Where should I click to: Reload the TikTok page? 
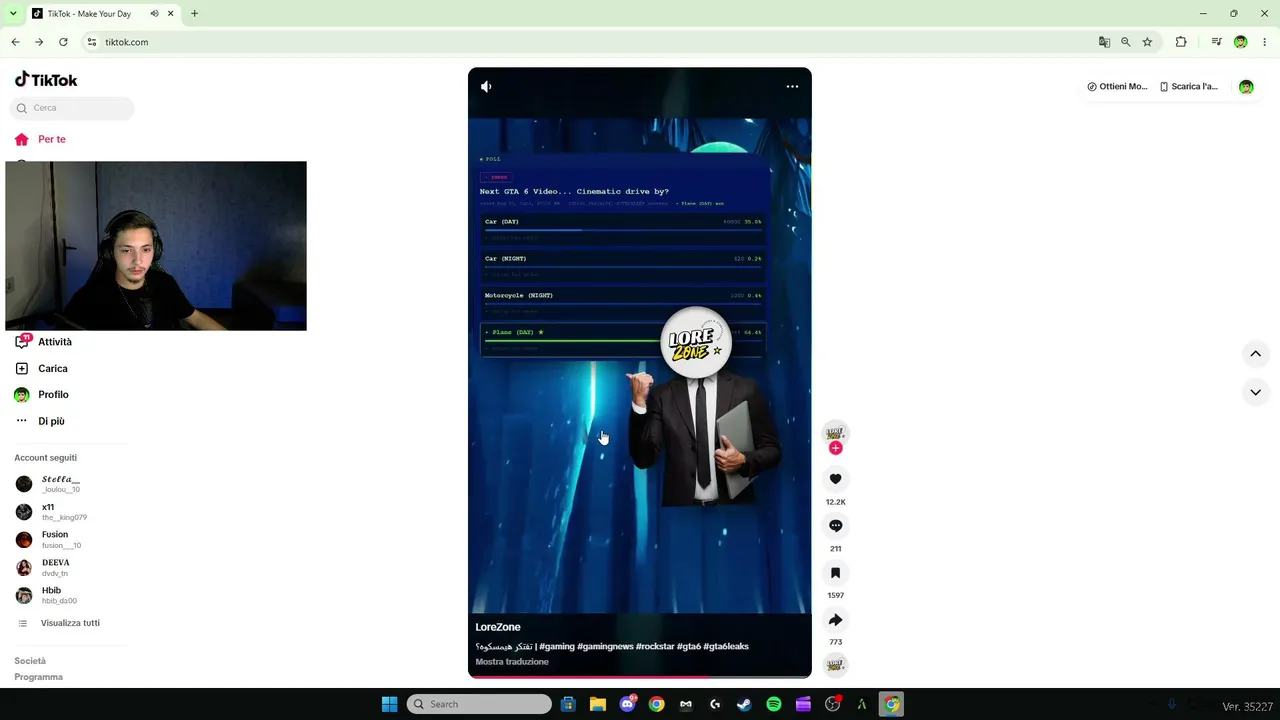(x=63, y=42)
